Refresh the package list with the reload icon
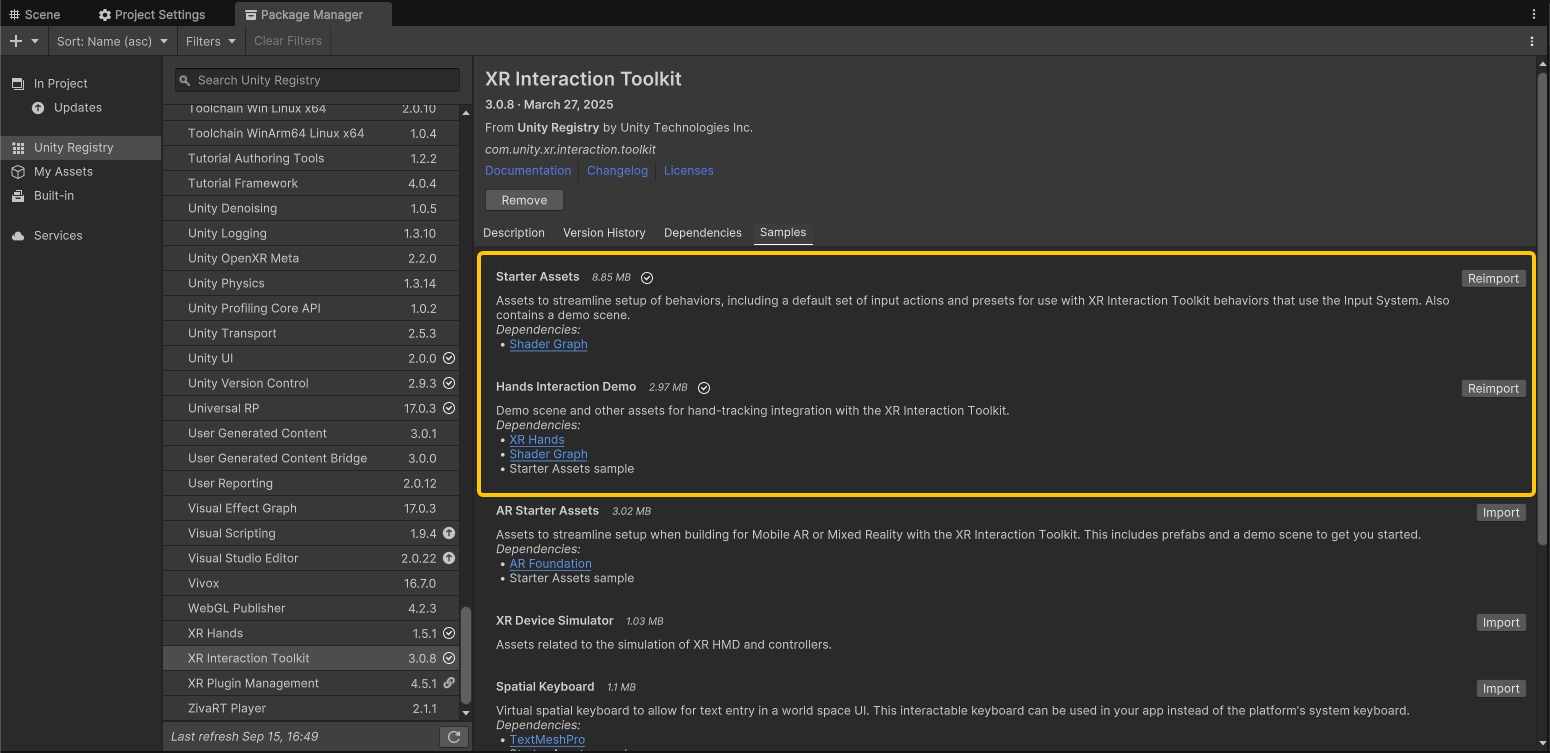This screenshot has height=753, width=1550. (x=454, y=737)
